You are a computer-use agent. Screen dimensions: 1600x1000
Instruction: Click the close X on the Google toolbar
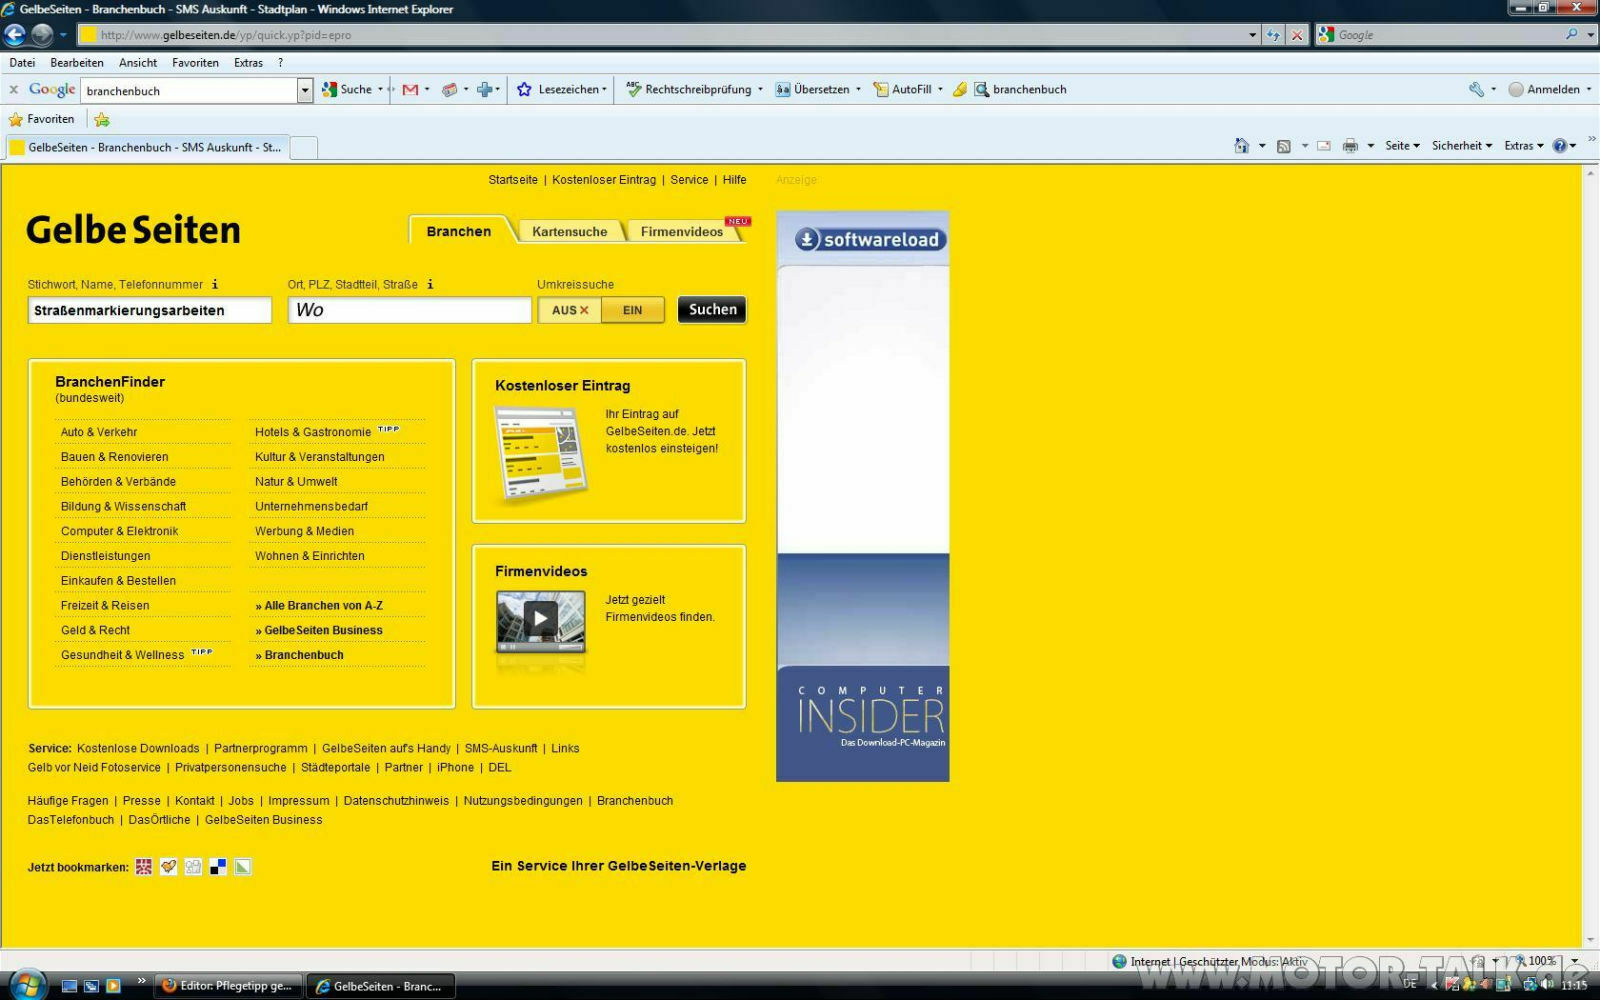tap(14, 89)
